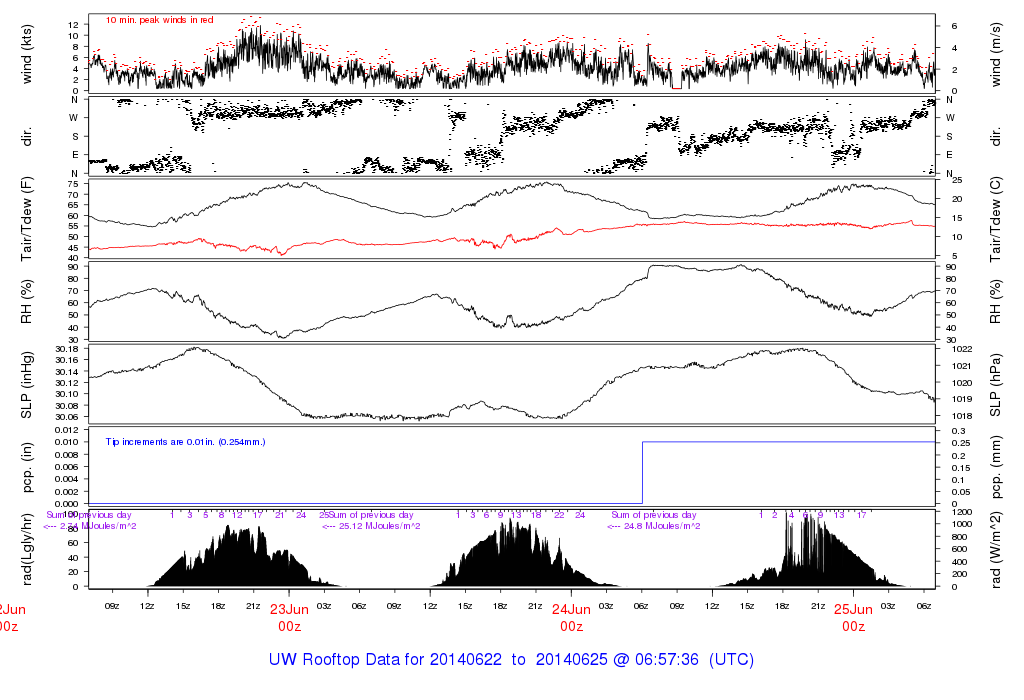Click the '2.74 MJoules/m^2' daily sum
Screen dimensions: 1024x700
pyautogui.click(x=98, y=526)
